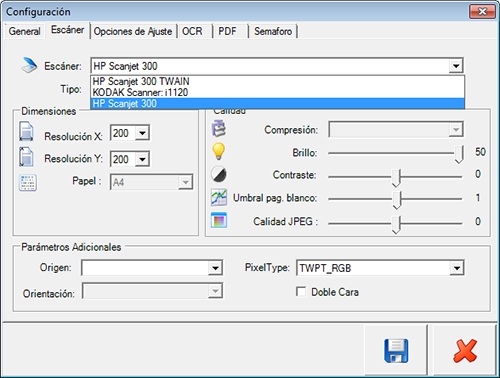Choose highlighted HP Scanjet 300 list entry
Image resolution: width=500 pixels, height=378 pixels.
click(277, 103)
